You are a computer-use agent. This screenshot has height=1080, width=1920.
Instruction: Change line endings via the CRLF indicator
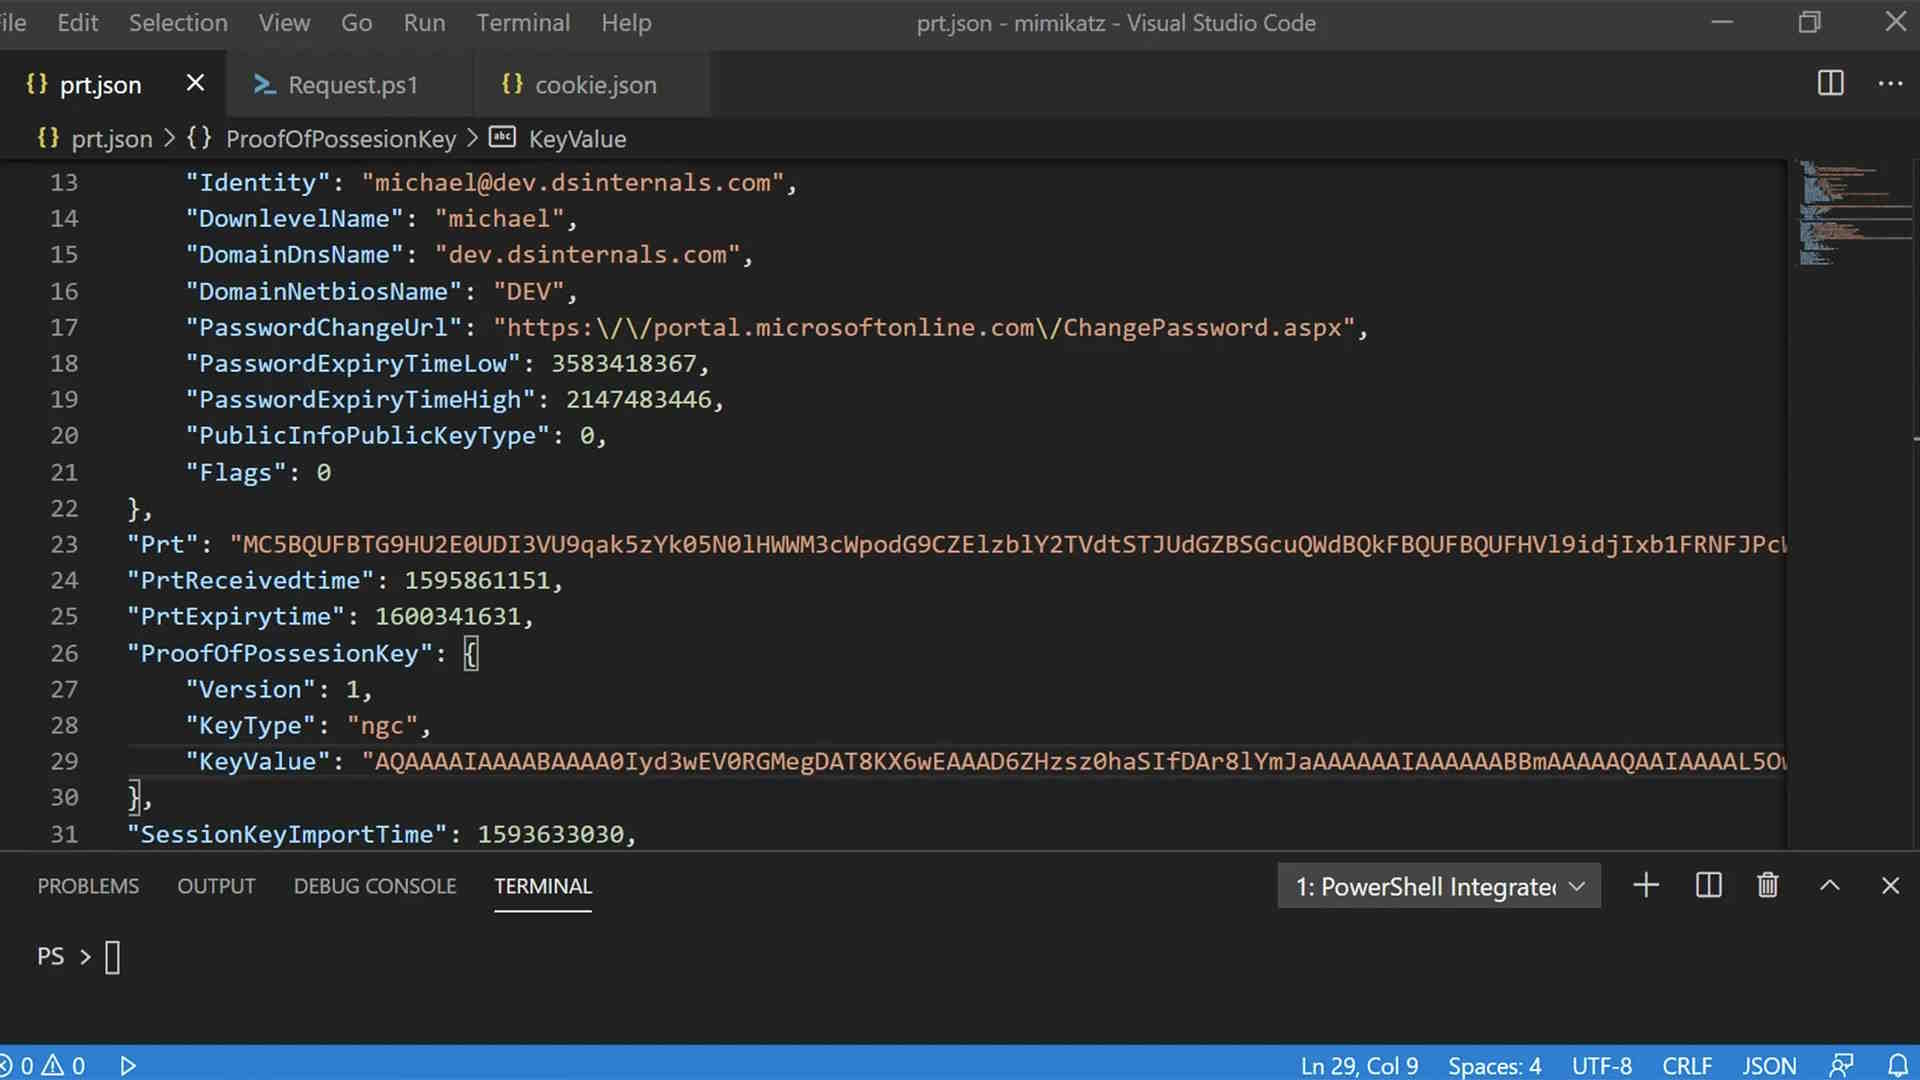point(1687,1065)
